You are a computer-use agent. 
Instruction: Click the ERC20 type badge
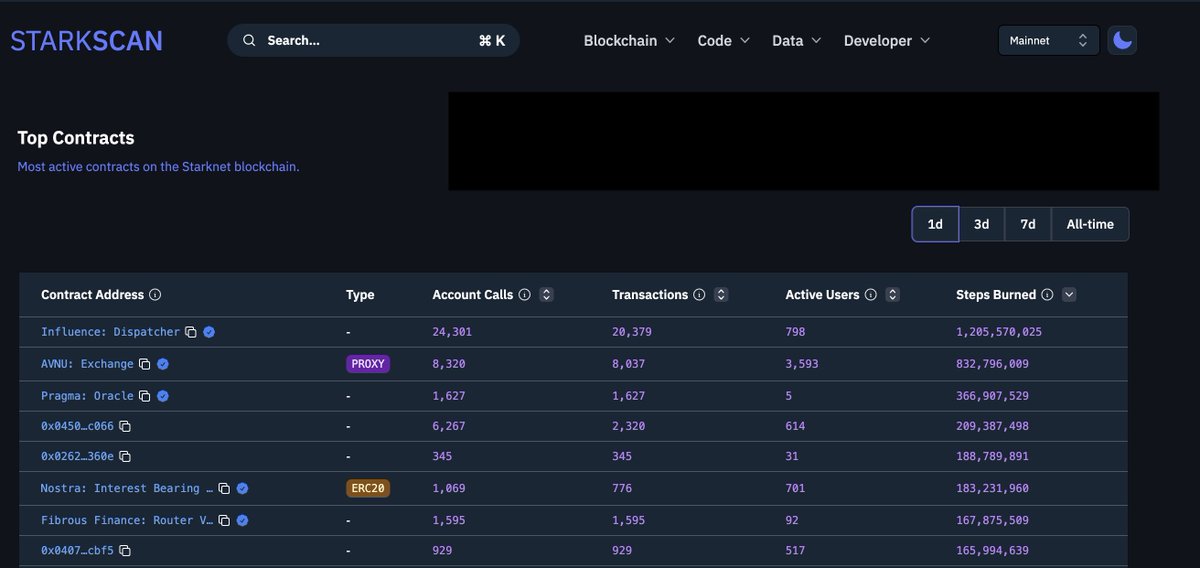click(x=368, y=488)
